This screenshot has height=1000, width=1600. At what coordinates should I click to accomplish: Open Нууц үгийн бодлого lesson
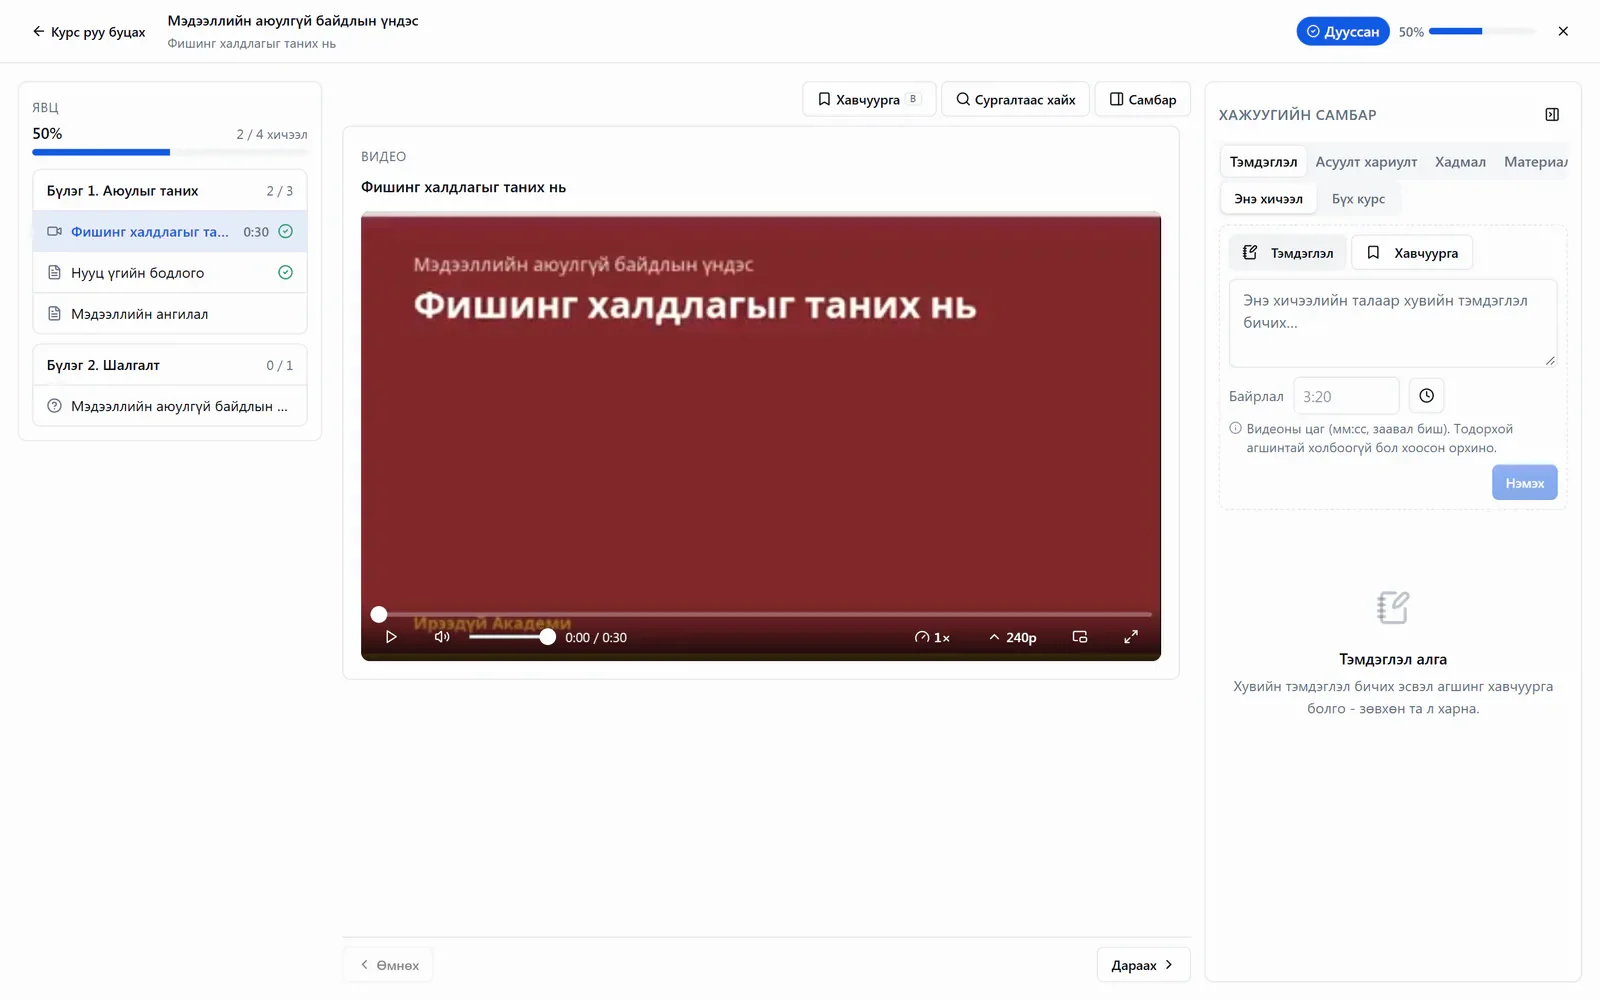click(x=170, y=272)
